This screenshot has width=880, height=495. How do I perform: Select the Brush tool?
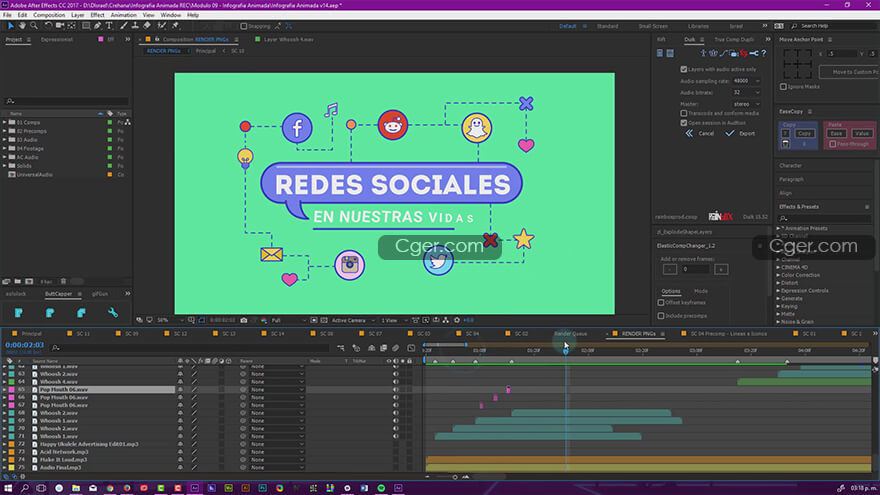click(x=123, y=26)
